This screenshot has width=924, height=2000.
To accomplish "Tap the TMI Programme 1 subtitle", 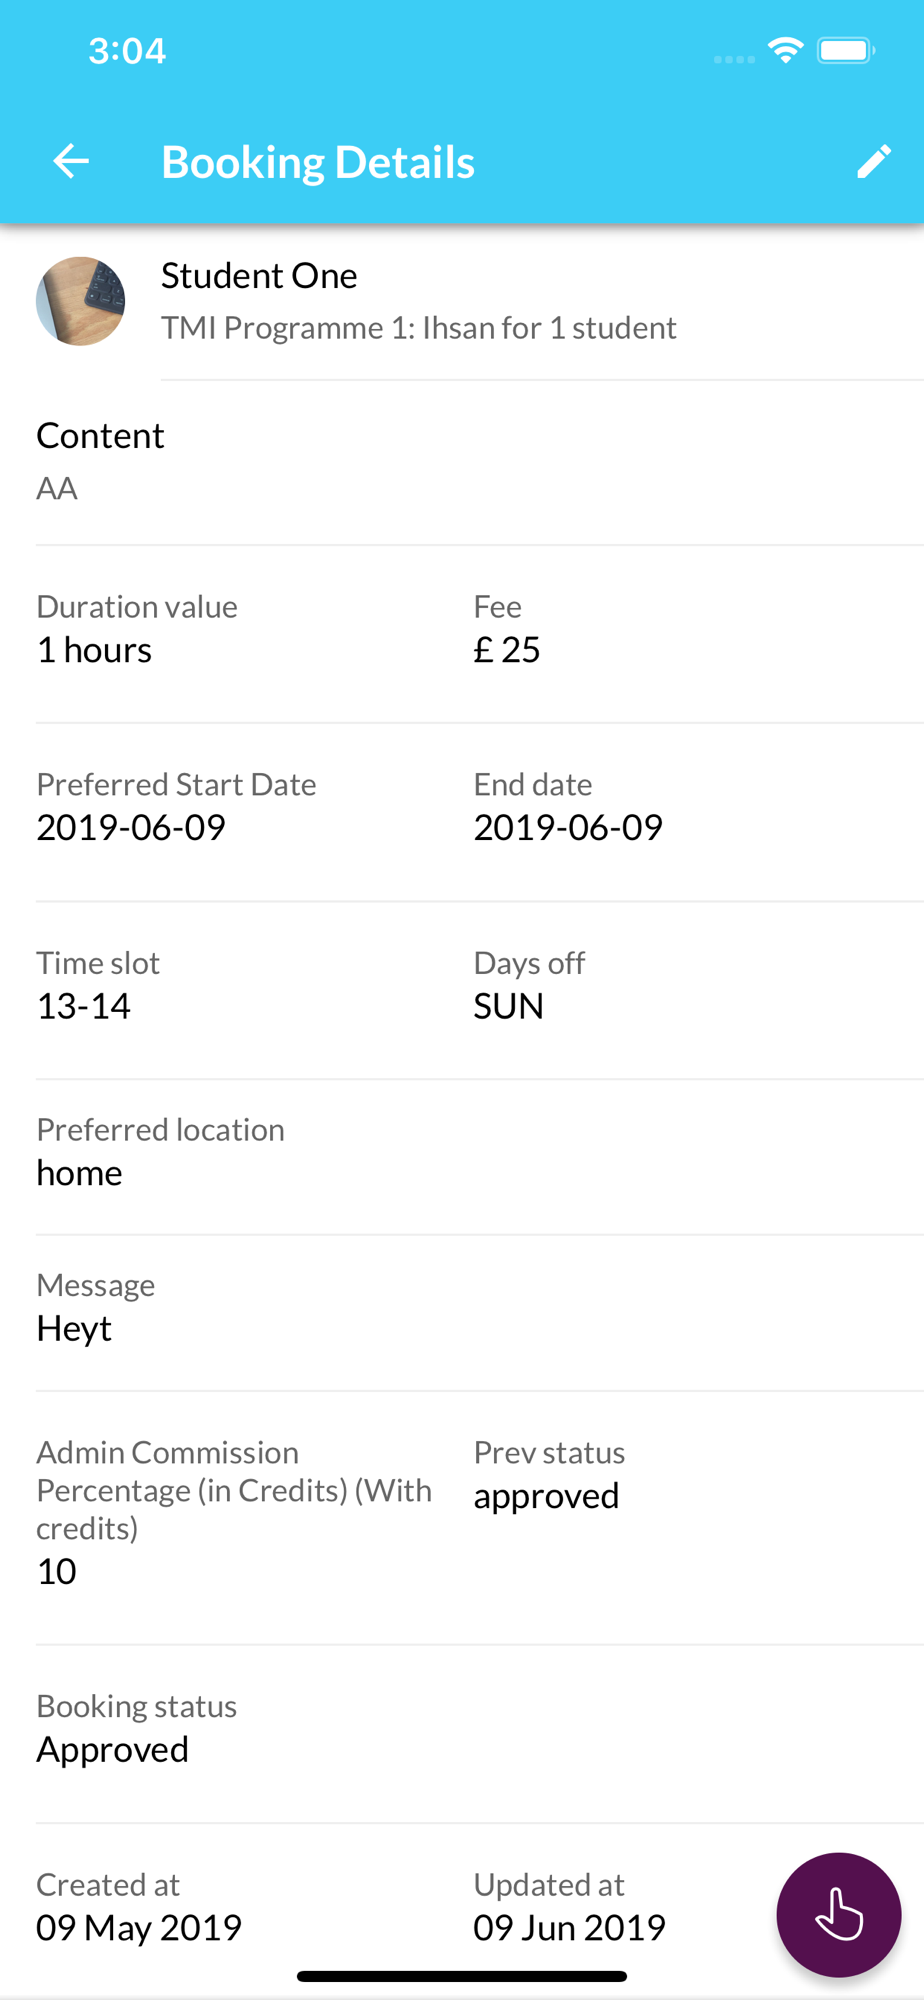I will point(419,328).
